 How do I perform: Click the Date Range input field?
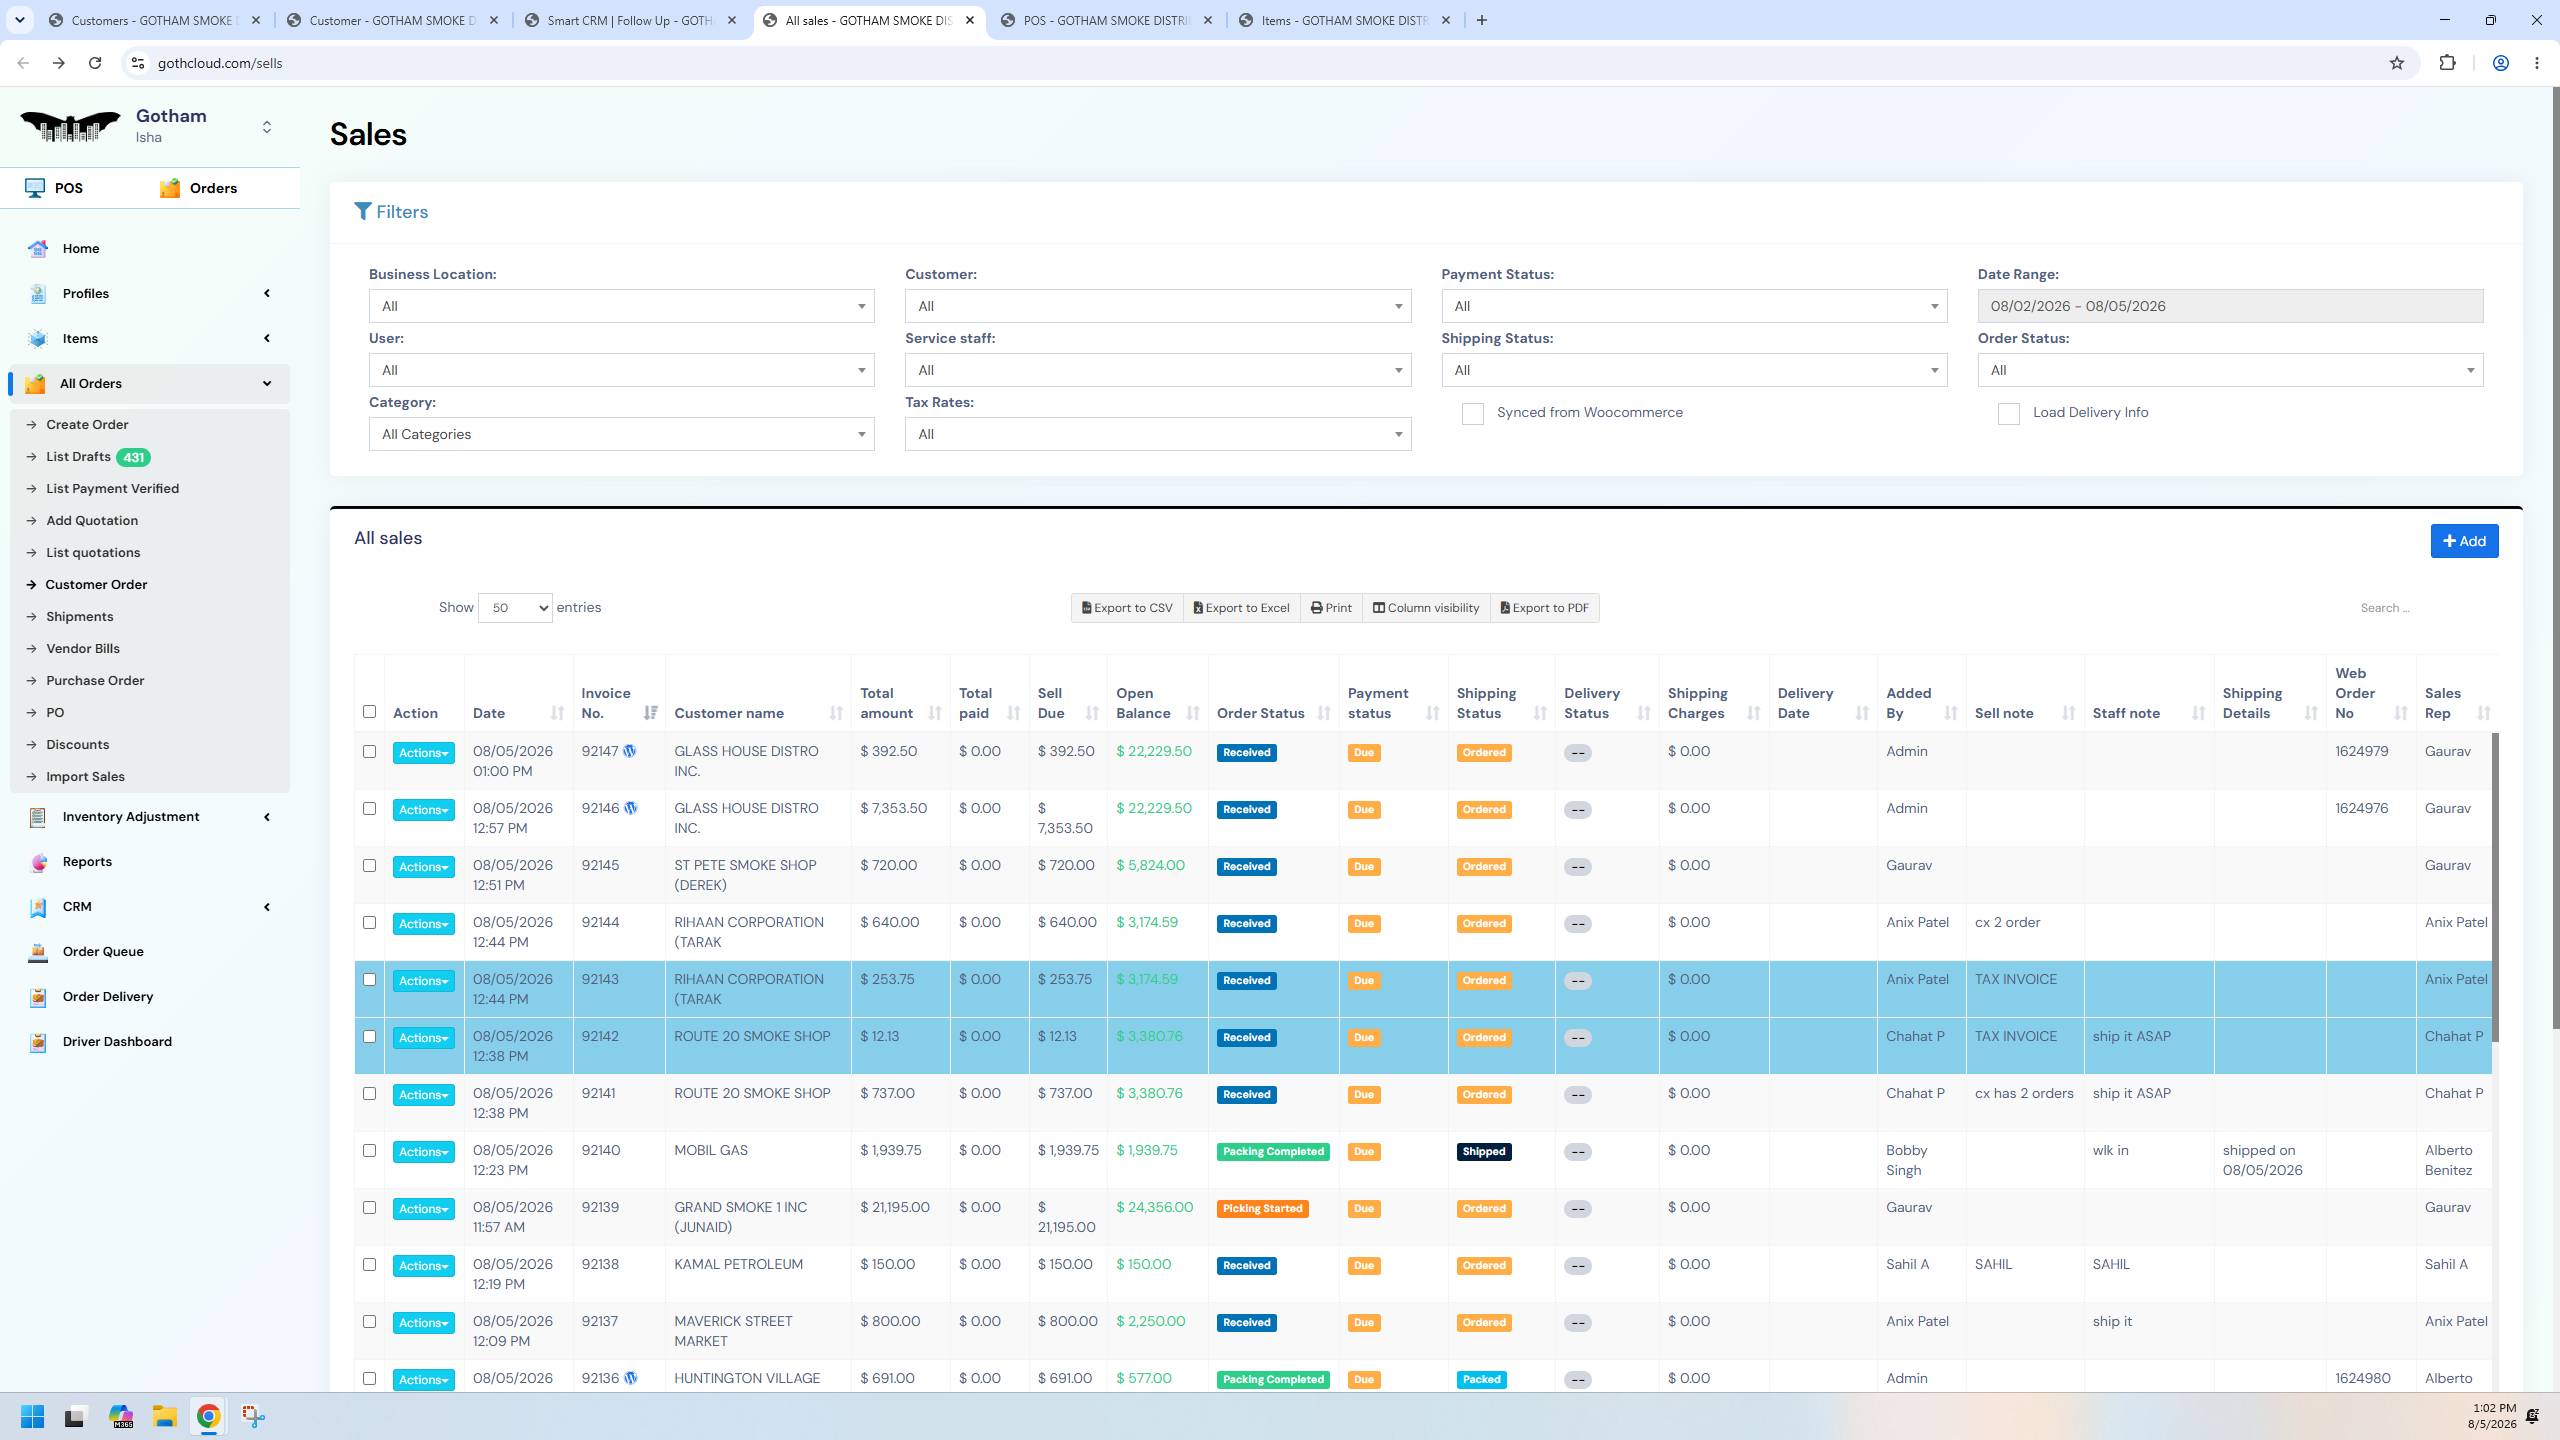click(2230, 306)
